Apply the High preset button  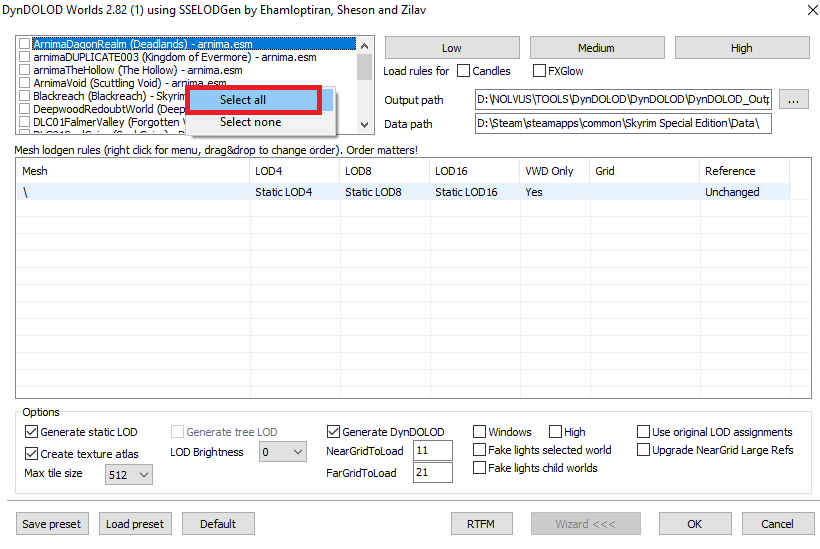742,48
